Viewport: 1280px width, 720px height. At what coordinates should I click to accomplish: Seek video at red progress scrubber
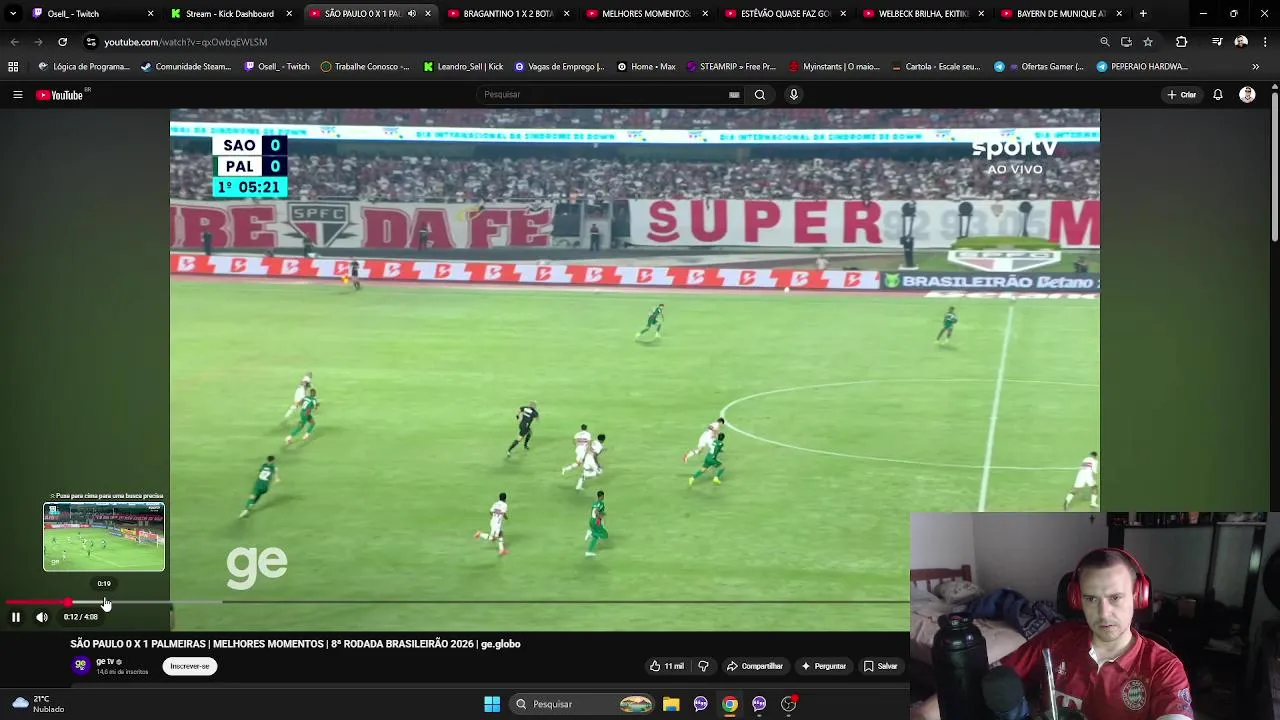tap(68, 603)
